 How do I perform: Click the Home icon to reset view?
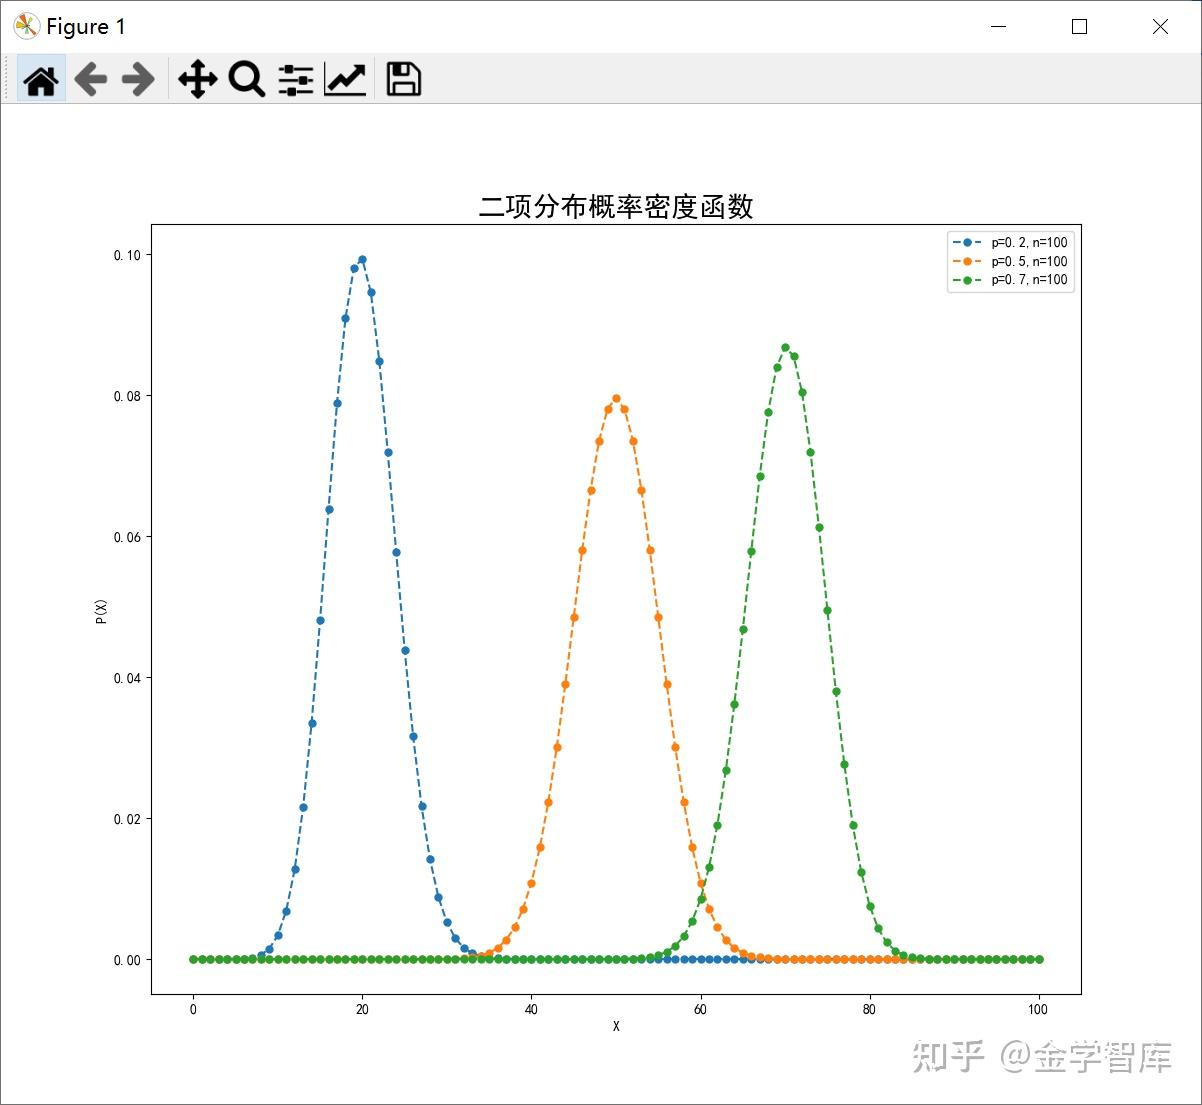(x=40, y=79)
